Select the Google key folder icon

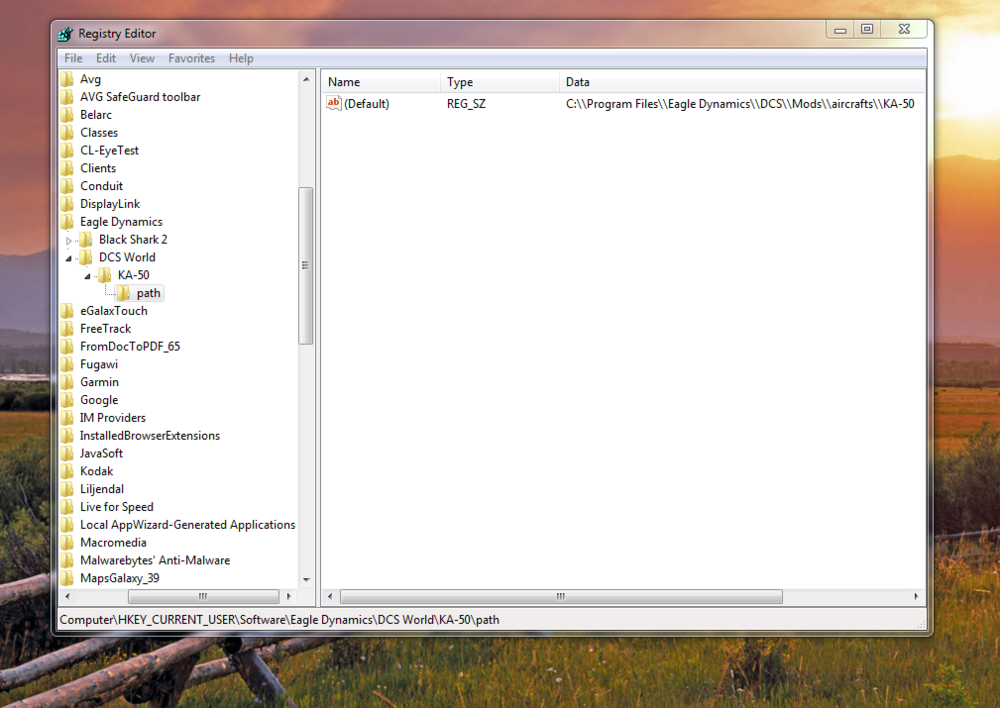(66, 399)
